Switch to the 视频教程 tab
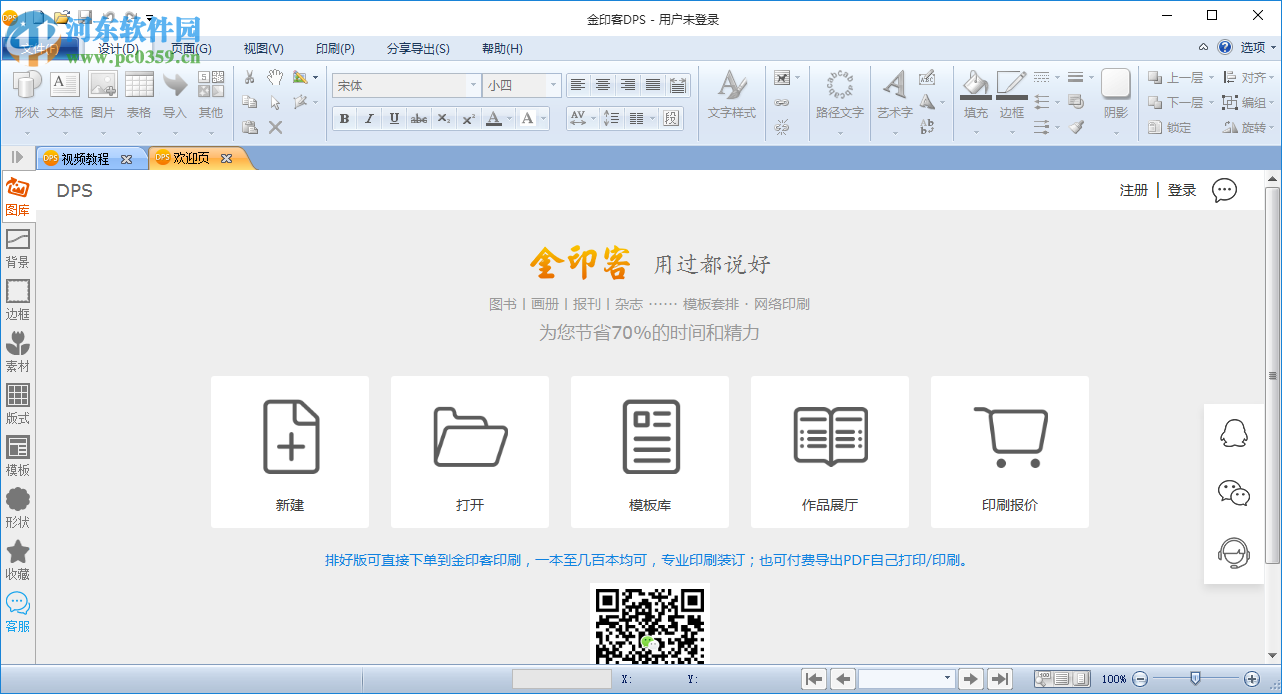This screenshot has height=694, width=1282. click(85, 158)
